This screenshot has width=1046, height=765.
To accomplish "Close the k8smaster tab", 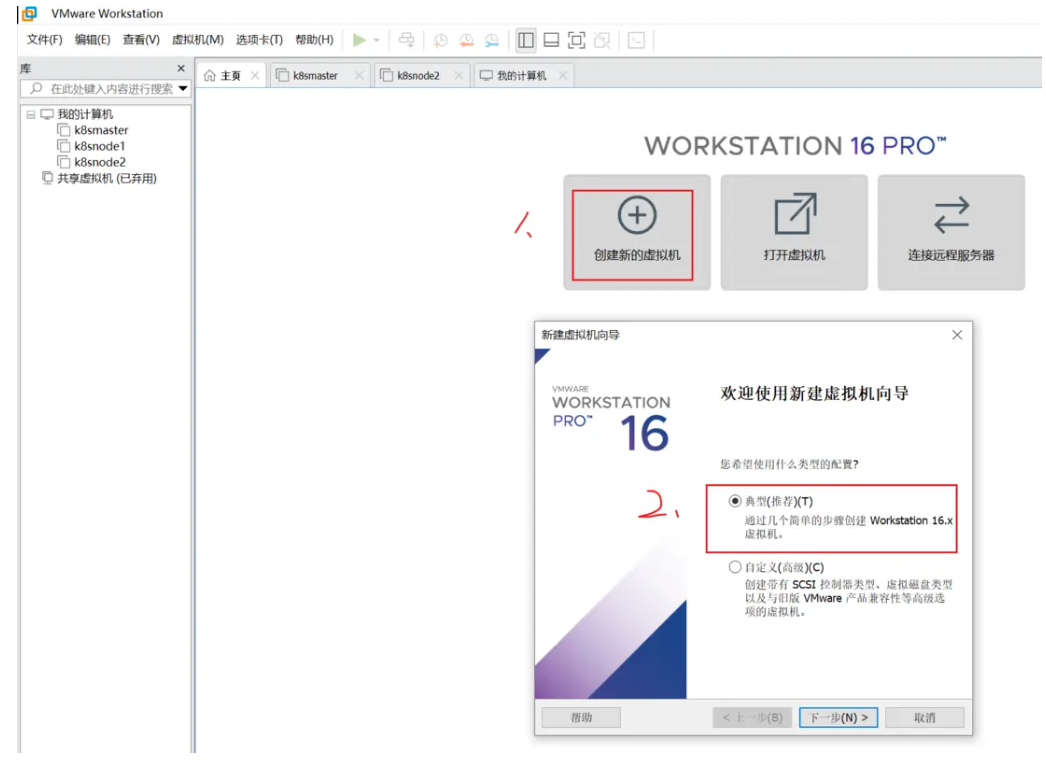I will [x=359, y=76].
